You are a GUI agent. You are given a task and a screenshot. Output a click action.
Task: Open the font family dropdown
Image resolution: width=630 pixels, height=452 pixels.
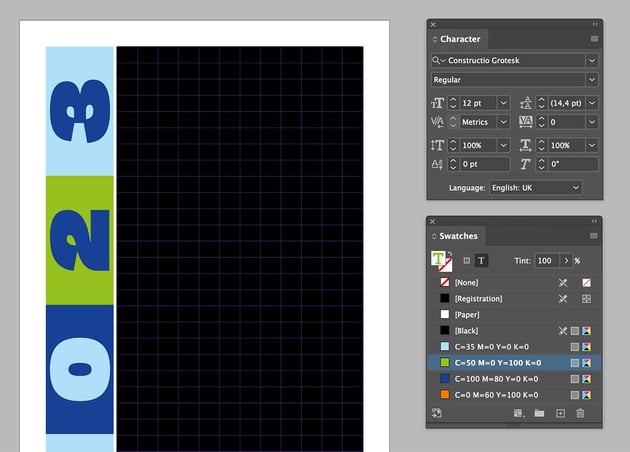coord(592,60)
